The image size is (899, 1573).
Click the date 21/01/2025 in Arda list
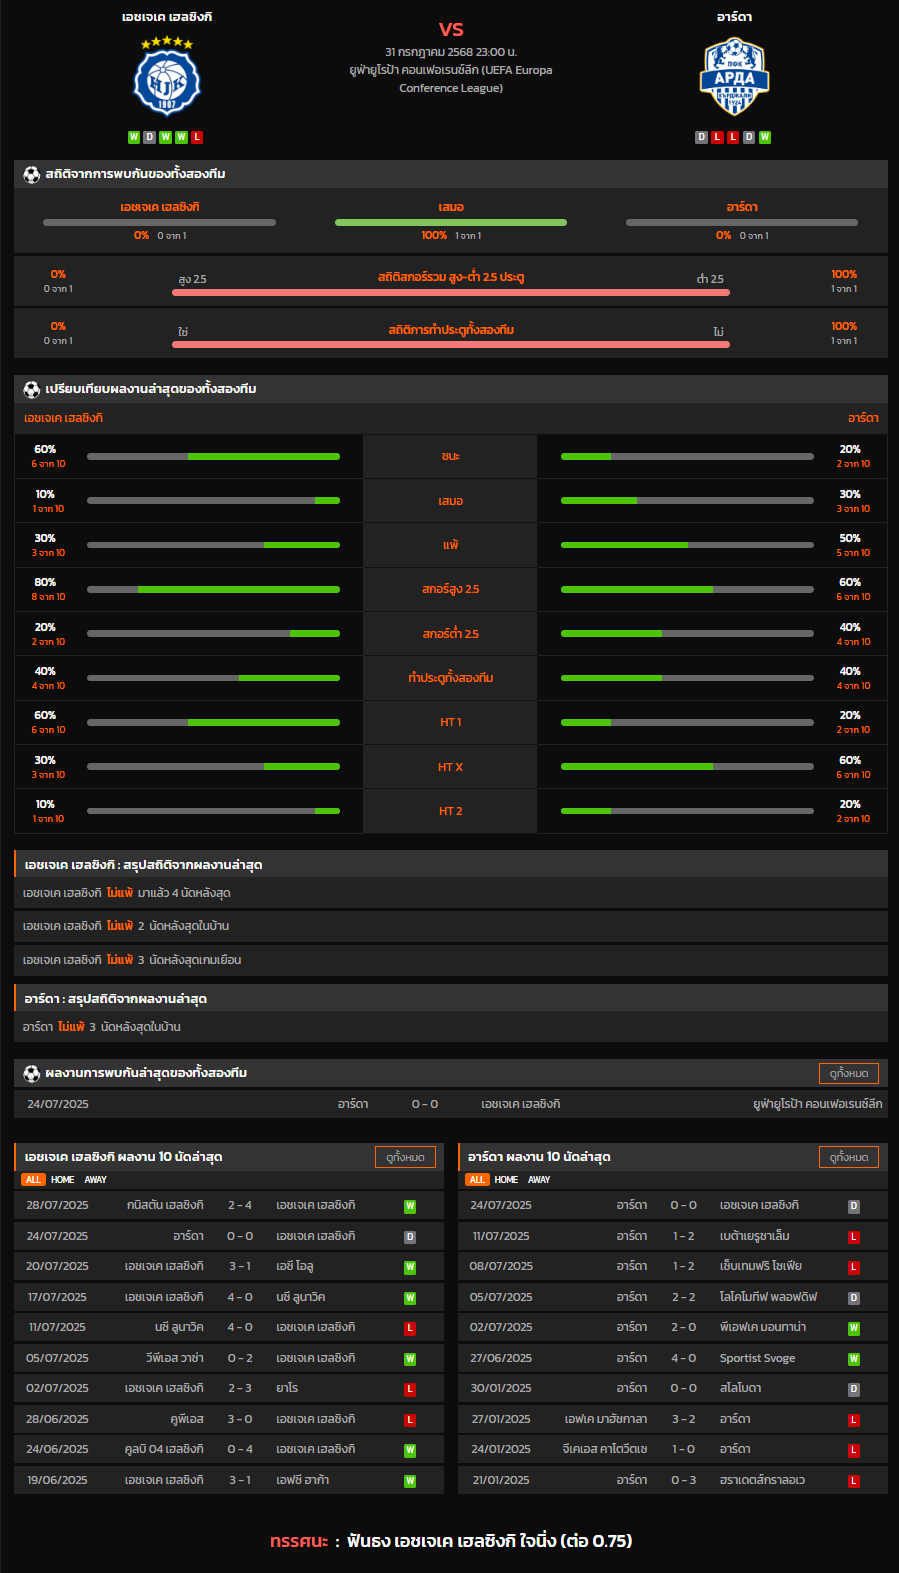point(501,1480)
